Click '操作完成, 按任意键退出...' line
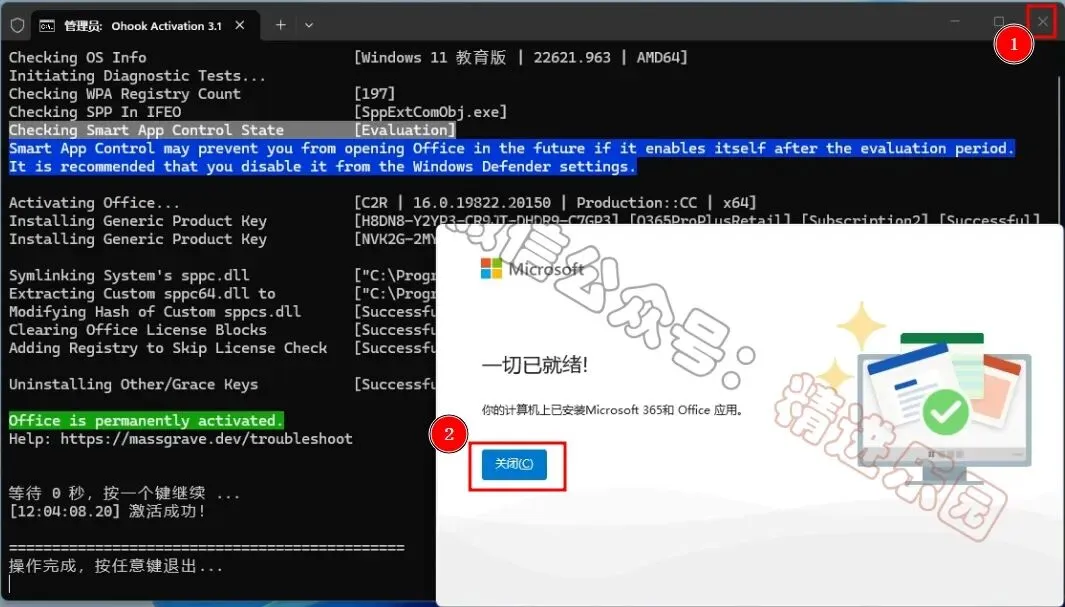Screen dimensions: 1065x607 115,566
